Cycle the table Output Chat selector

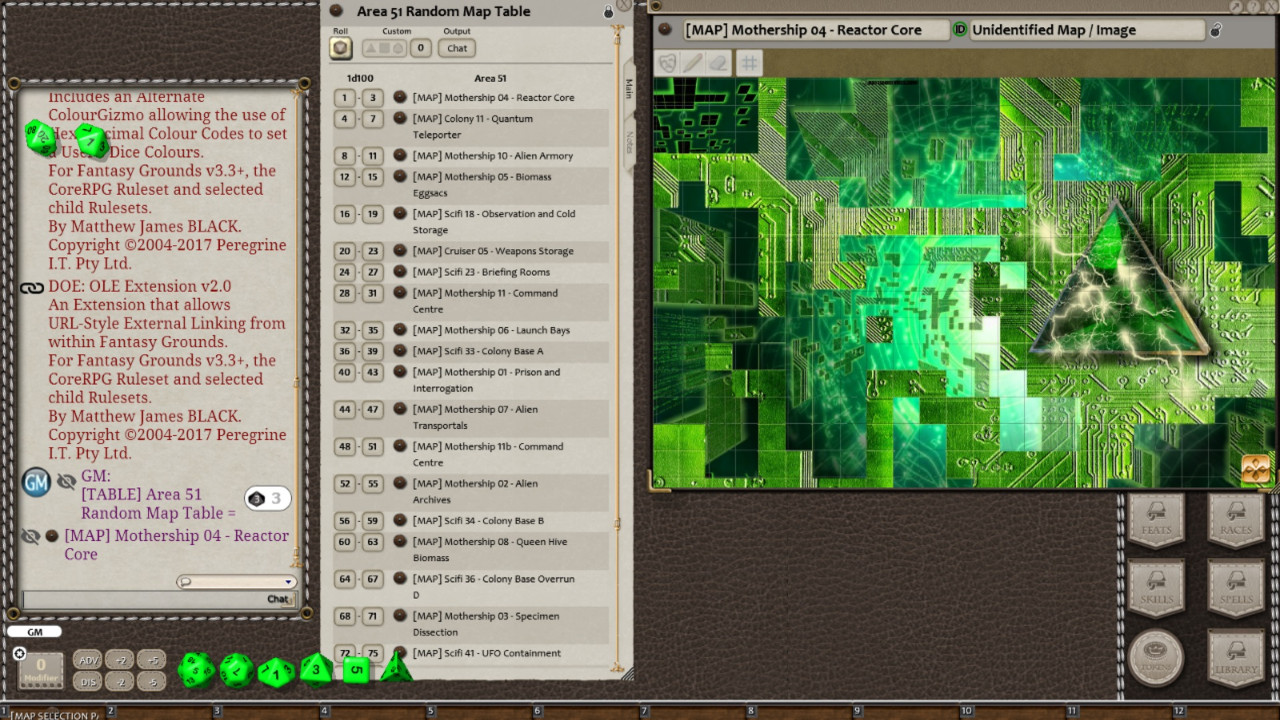457,48
